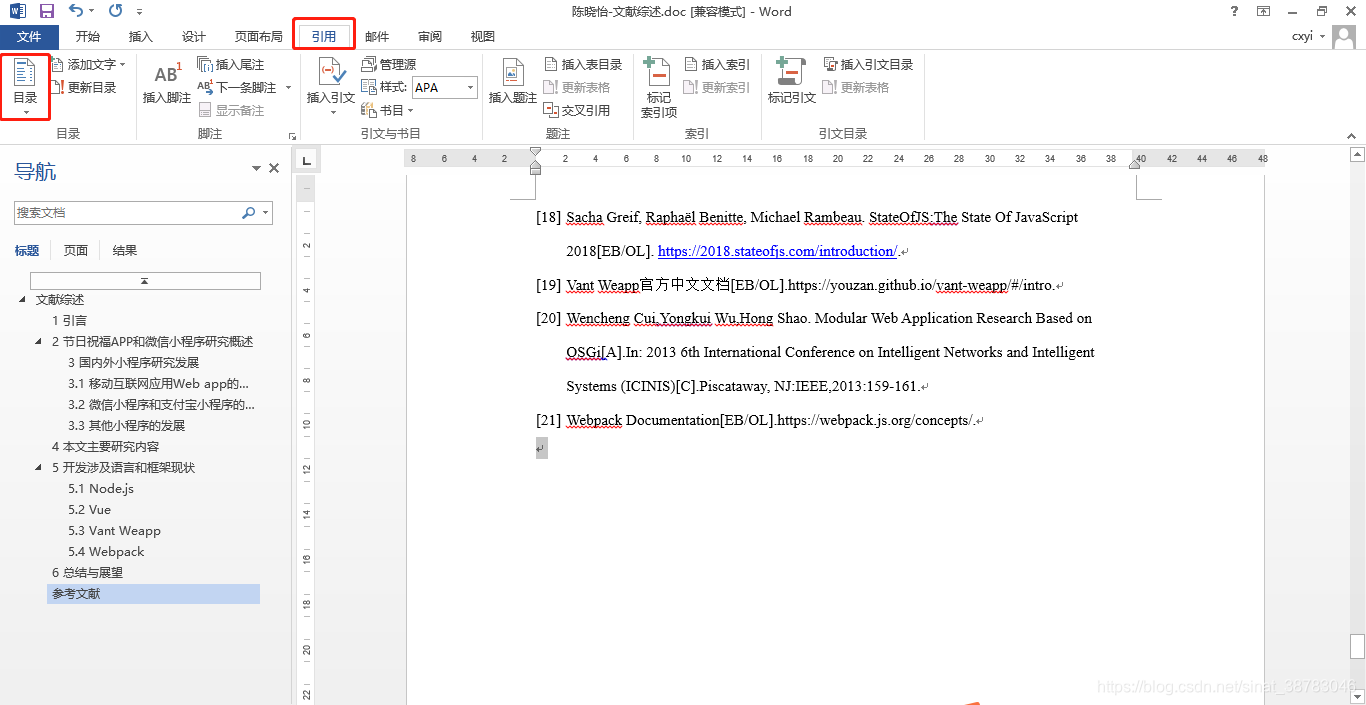This screenshot has width=1366, height=705.
Task: Click 交叉引用 cross-reference button
Action: click(577, 110)
